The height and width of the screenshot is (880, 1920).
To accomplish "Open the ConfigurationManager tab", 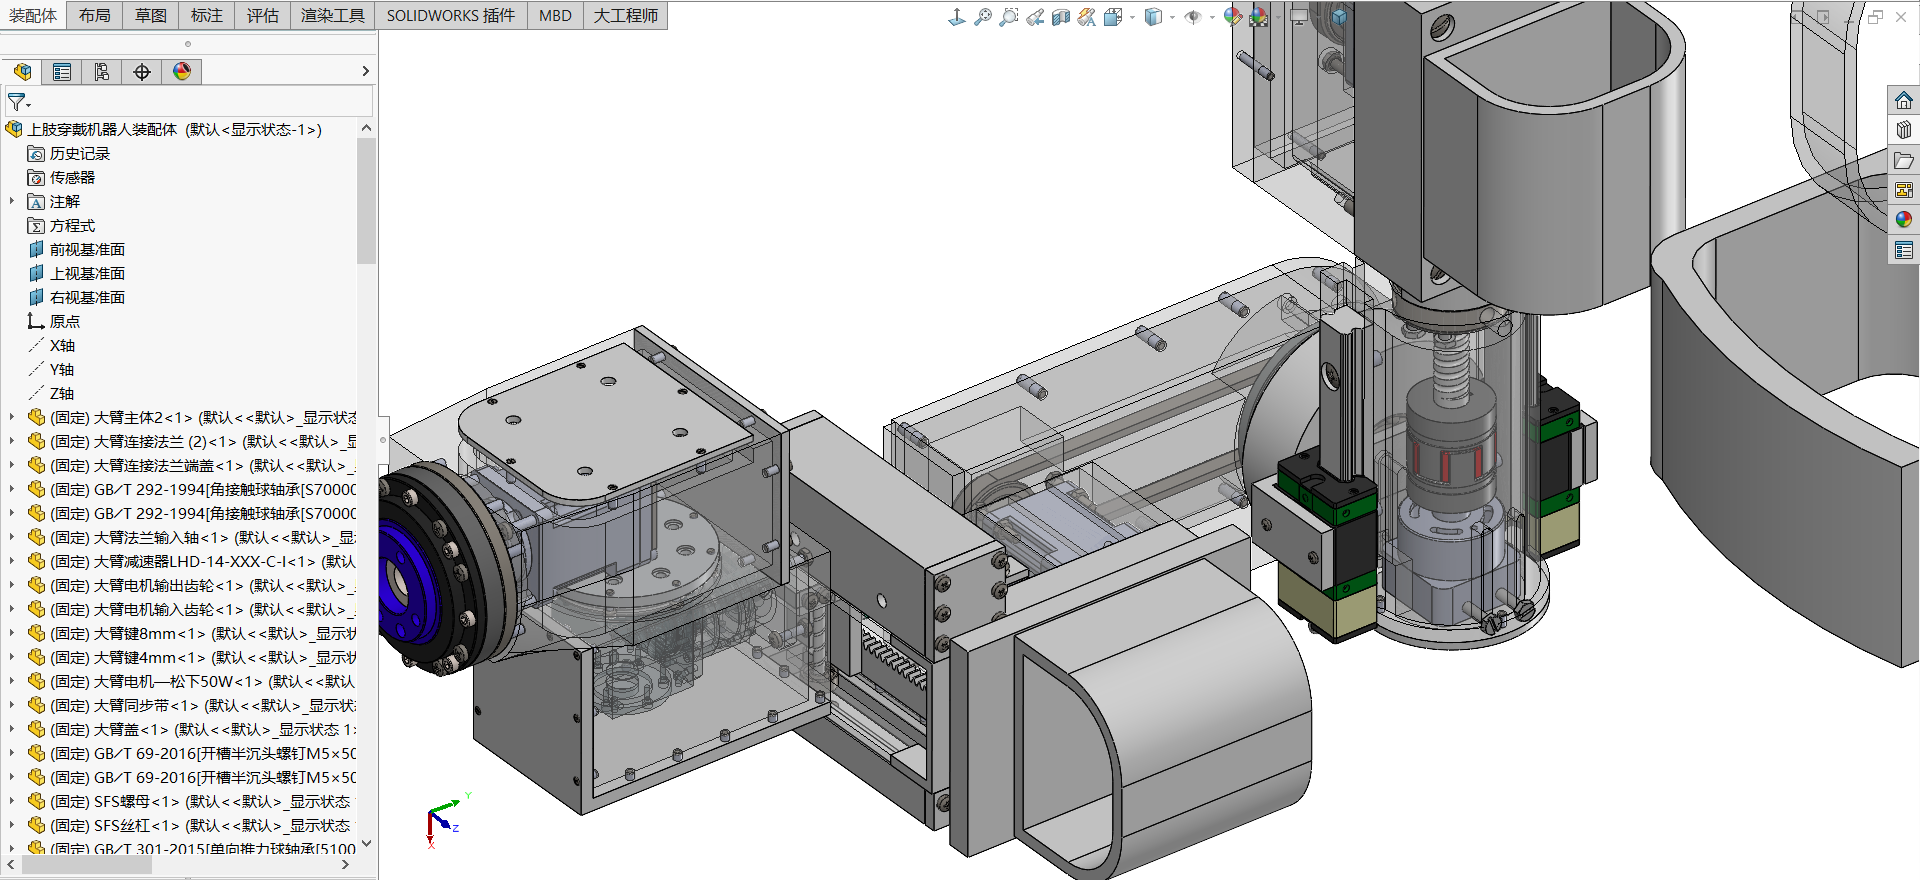I will [102, 71].
